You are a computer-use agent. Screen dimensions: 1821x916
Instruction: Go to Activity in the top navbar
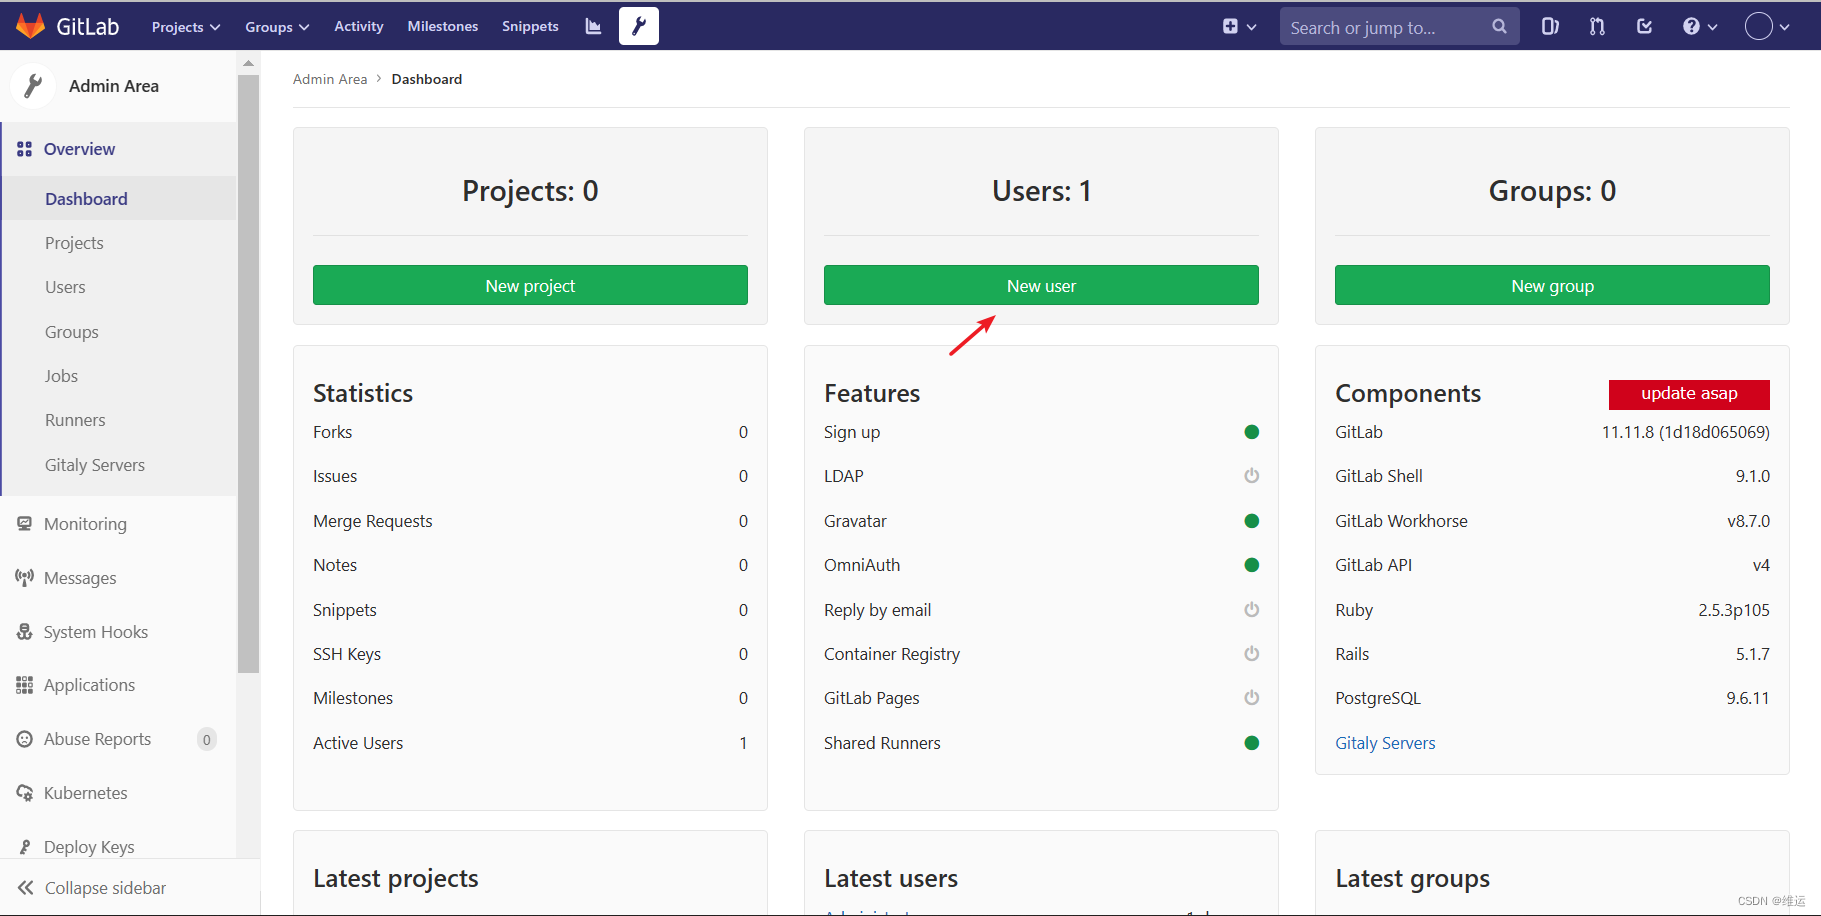(x=359, y=26)
